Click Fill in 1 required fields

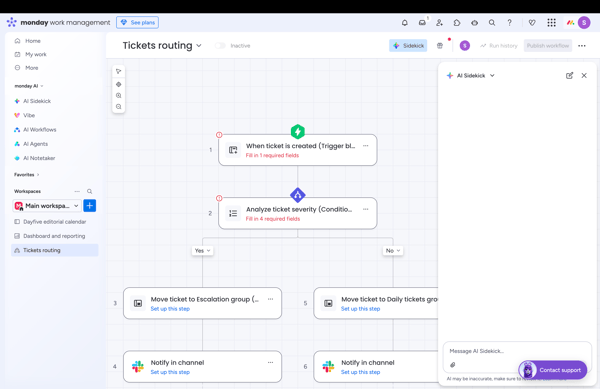click(x=272, y=155)
